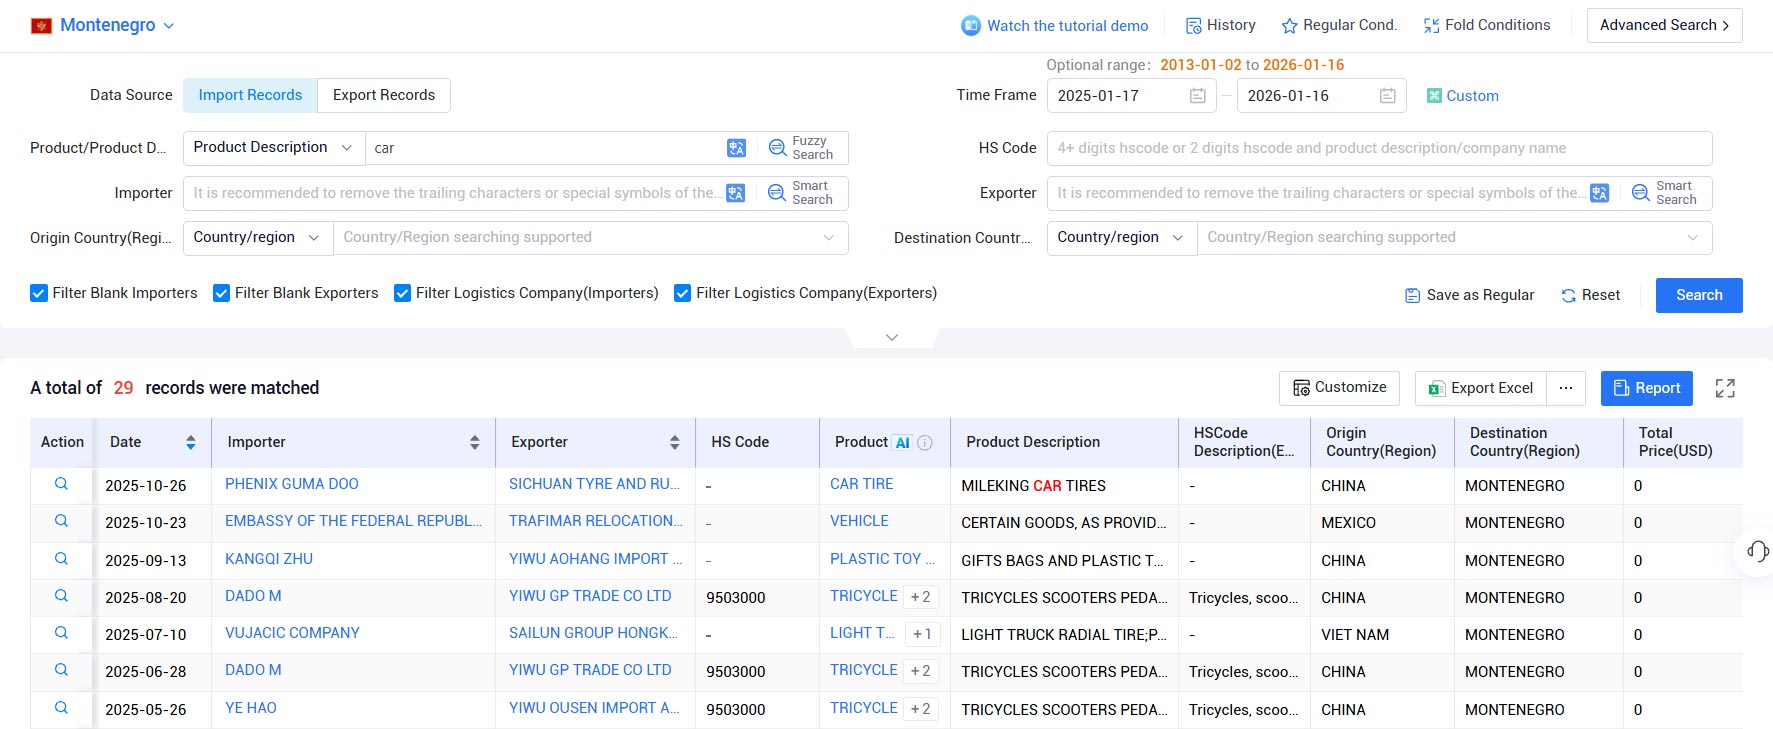View details for 2025-06-28 DADO M row
The image size is (1773, 729).
61,670
